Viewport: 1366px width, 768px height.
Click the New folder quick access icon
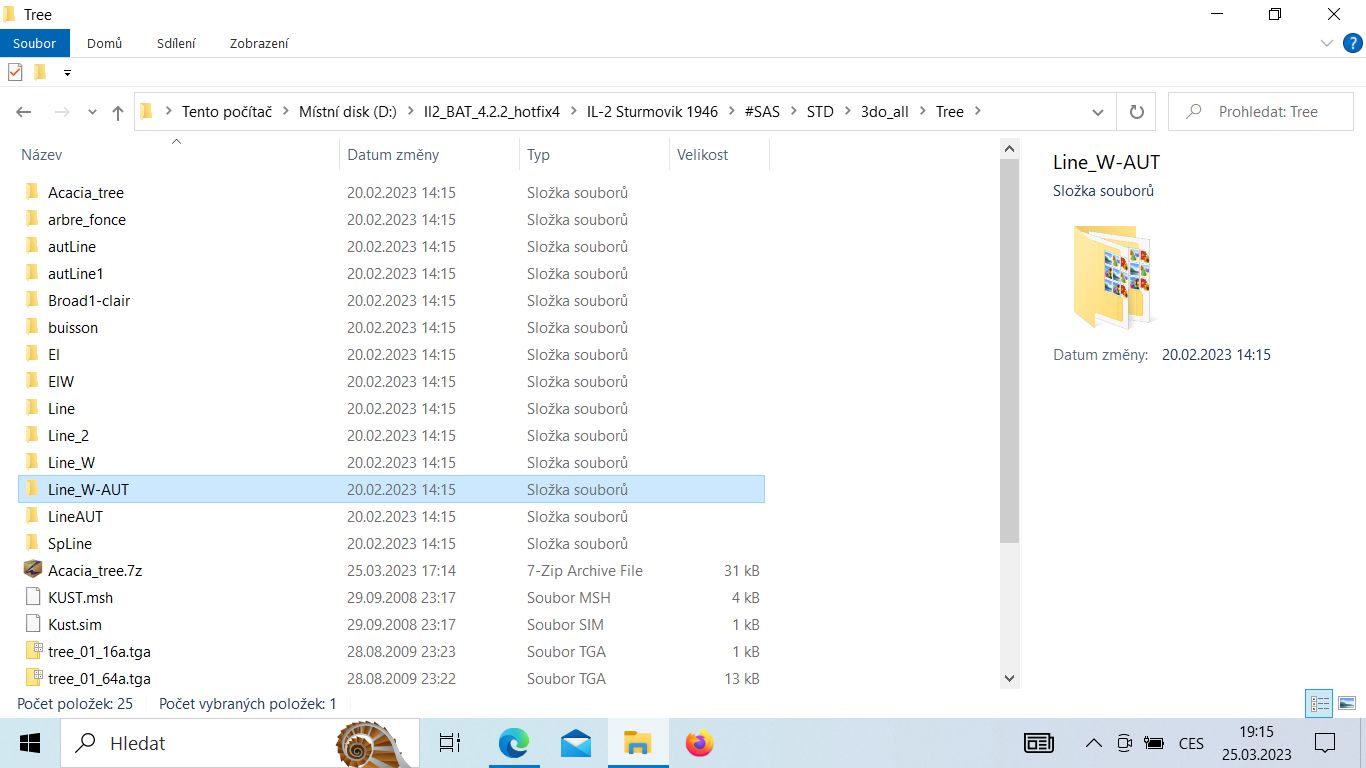40,72
